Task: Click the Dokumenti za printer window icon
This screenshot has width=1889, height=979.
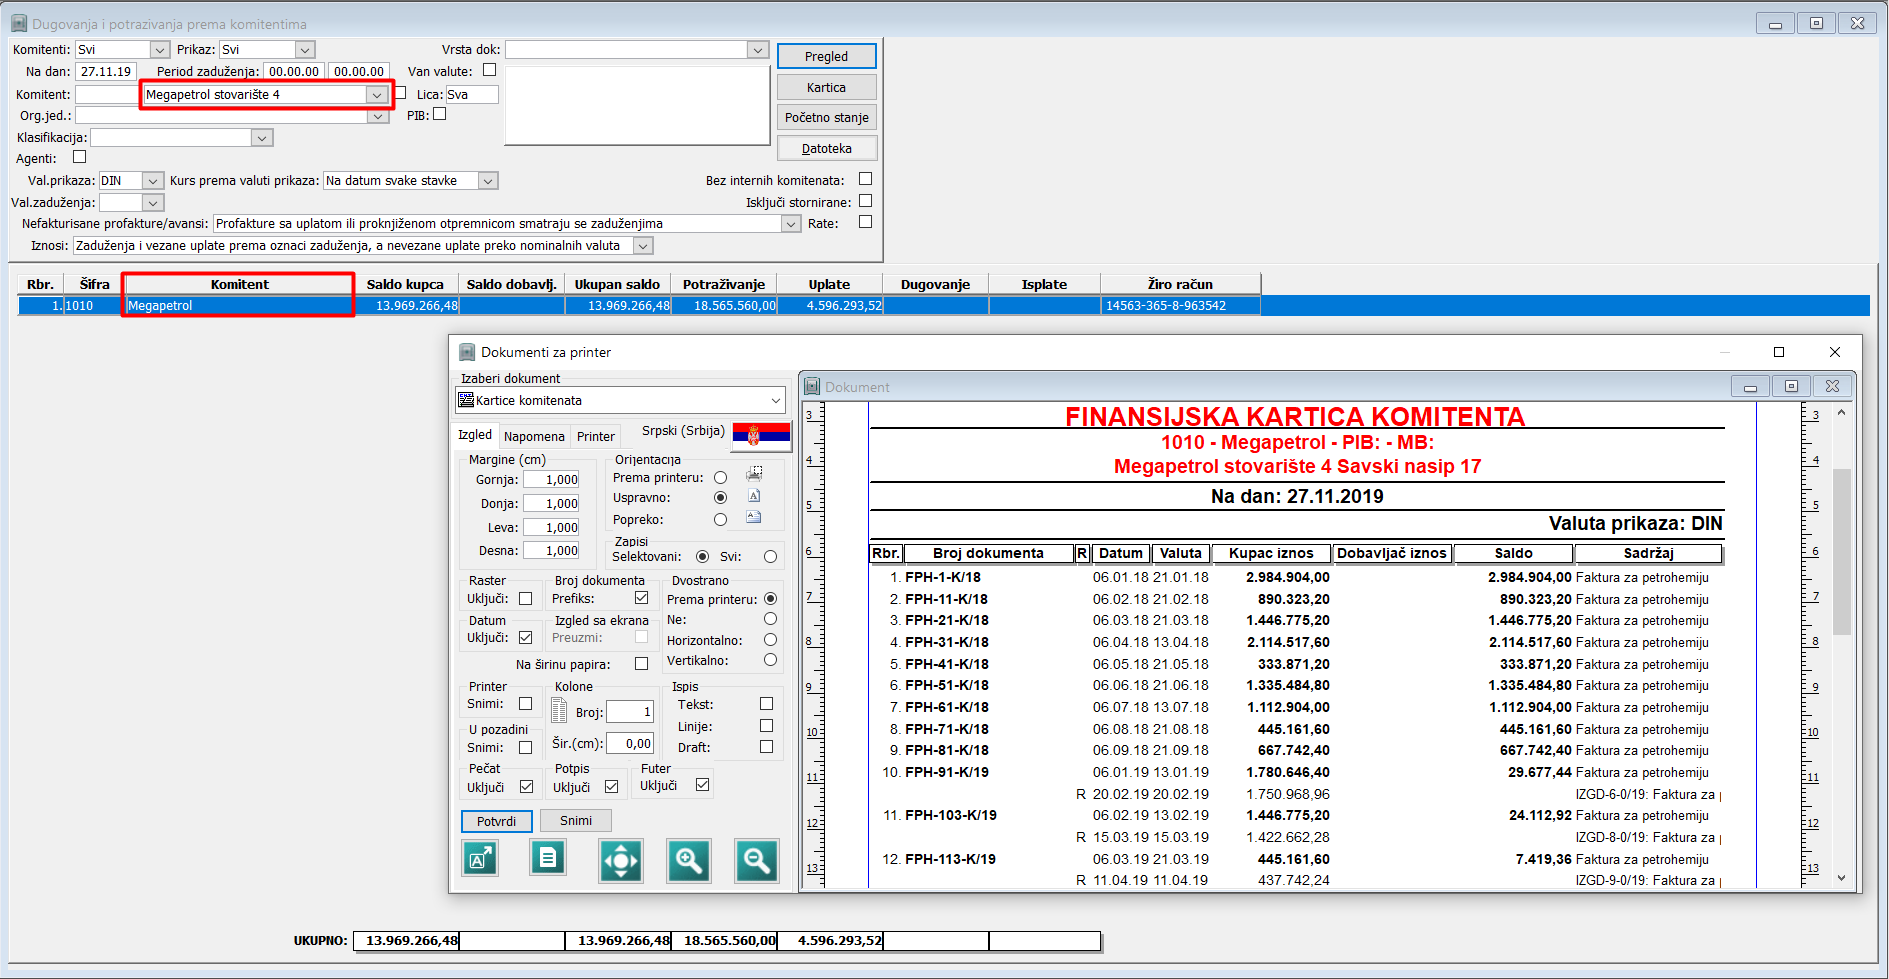Action: pyautogui.click(x=467, y=352)
